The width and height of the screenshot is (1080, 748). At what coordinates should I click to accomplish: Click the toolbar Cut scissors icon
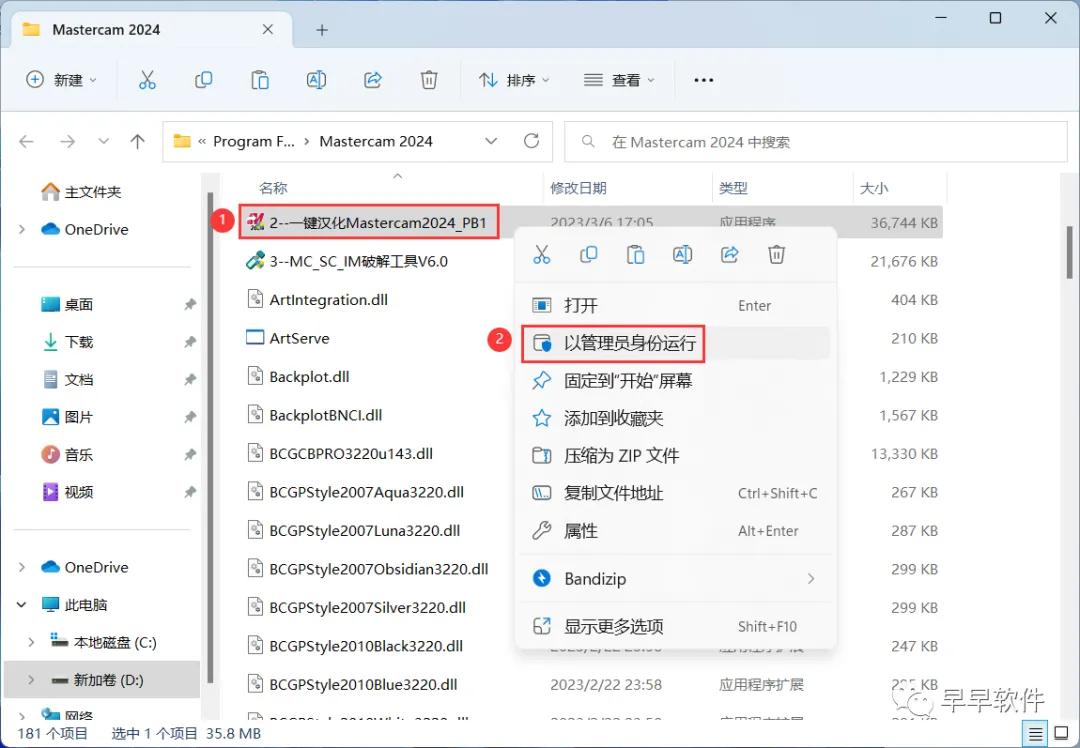147,80
